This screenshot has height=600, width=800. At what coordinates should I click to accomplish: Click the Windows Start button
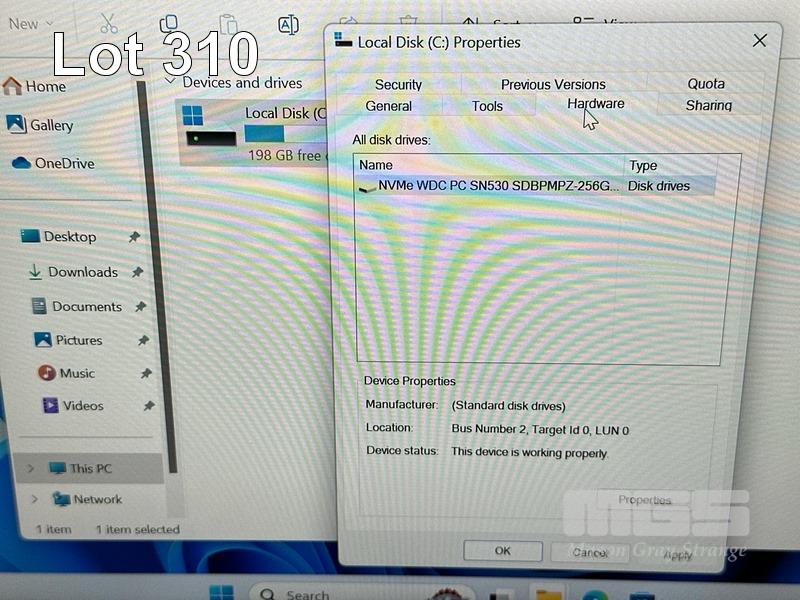[221, 593]
